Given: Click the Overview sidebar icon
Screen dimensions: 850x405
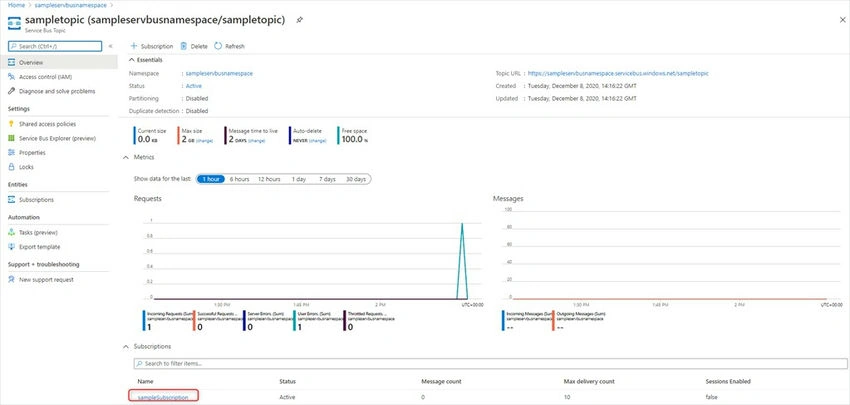Looking at the screenshot, I should 12,63.
